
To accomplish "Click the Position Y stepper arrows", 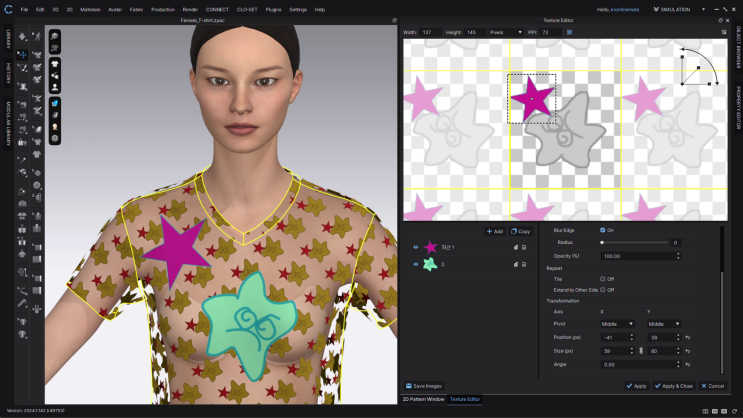I will coord(678,337).
